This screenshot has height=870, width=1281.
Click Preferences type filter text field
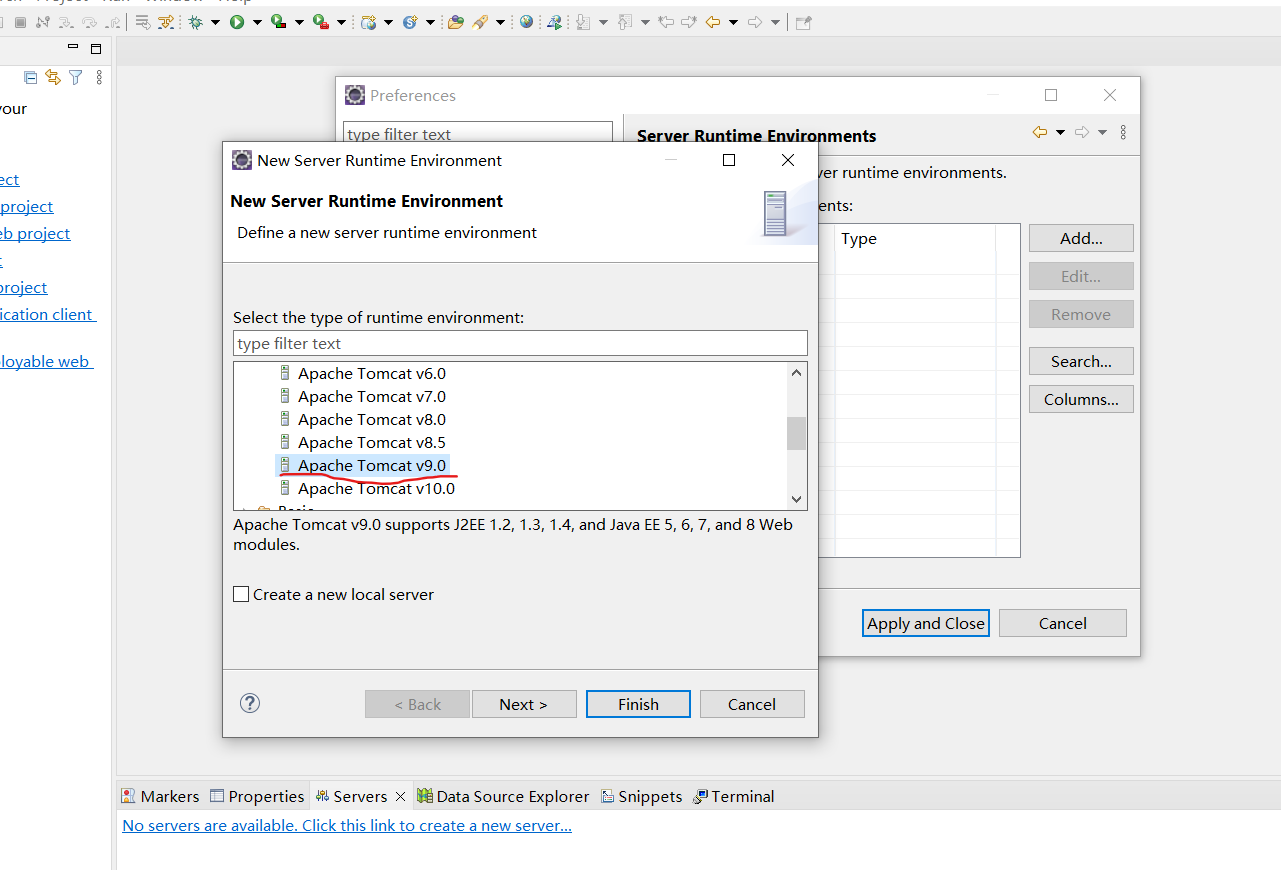click(478, 134)
